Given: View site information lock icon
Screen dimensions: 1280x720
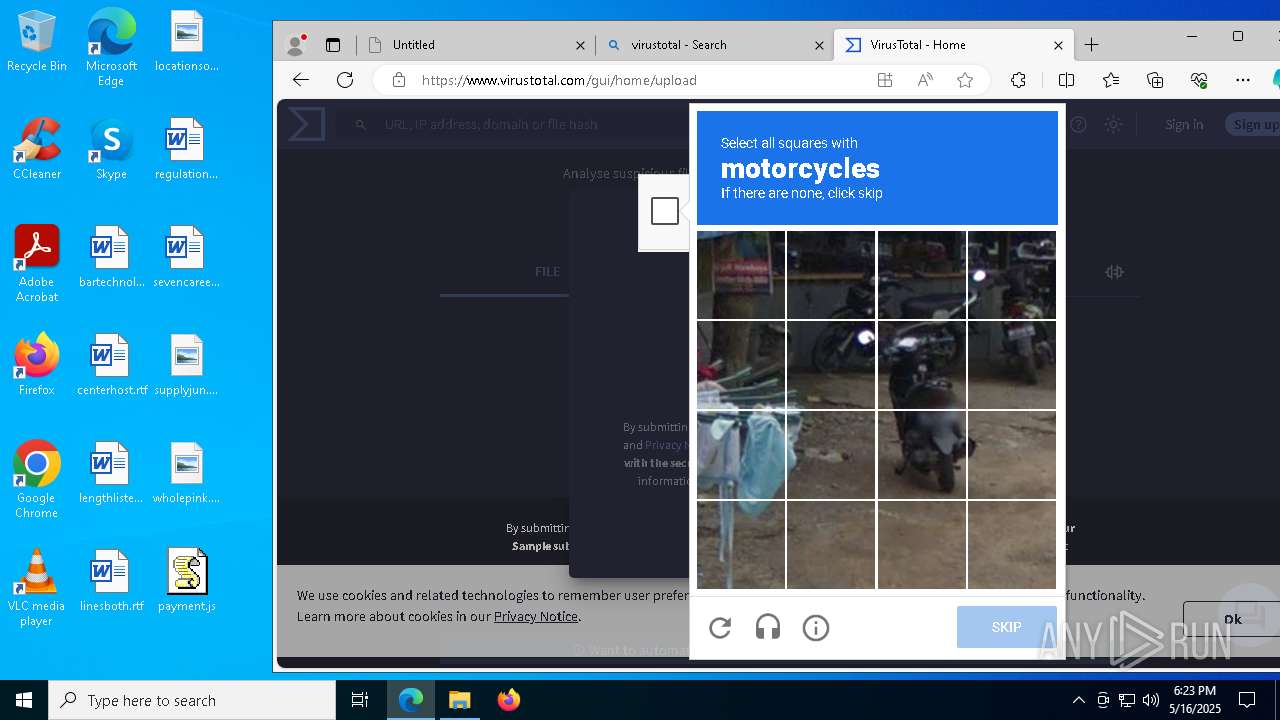Looking at the screenshot, I should click(x=398, y=80).
